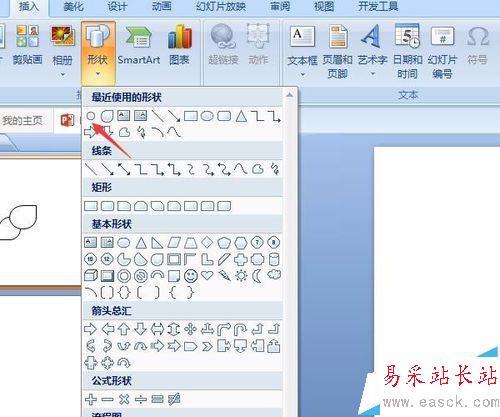Choose the hexagon in 基本形状

pos(241,243)
